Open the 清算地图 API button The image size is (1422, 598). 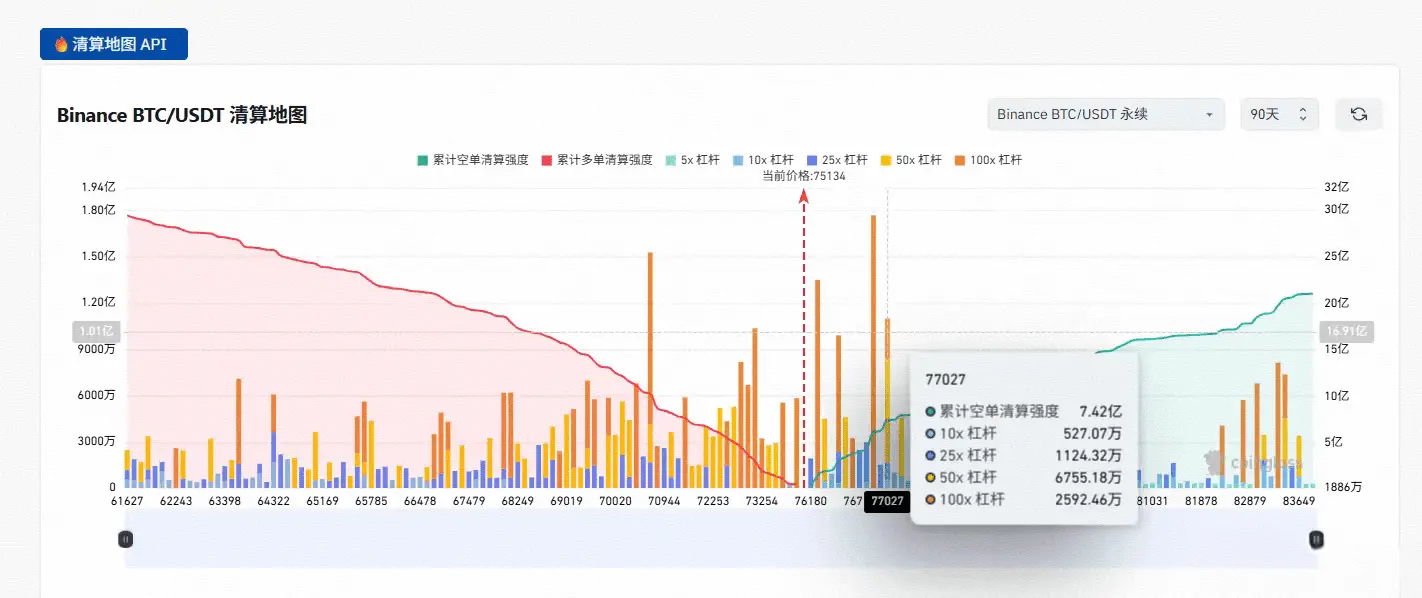coord(114,44)
